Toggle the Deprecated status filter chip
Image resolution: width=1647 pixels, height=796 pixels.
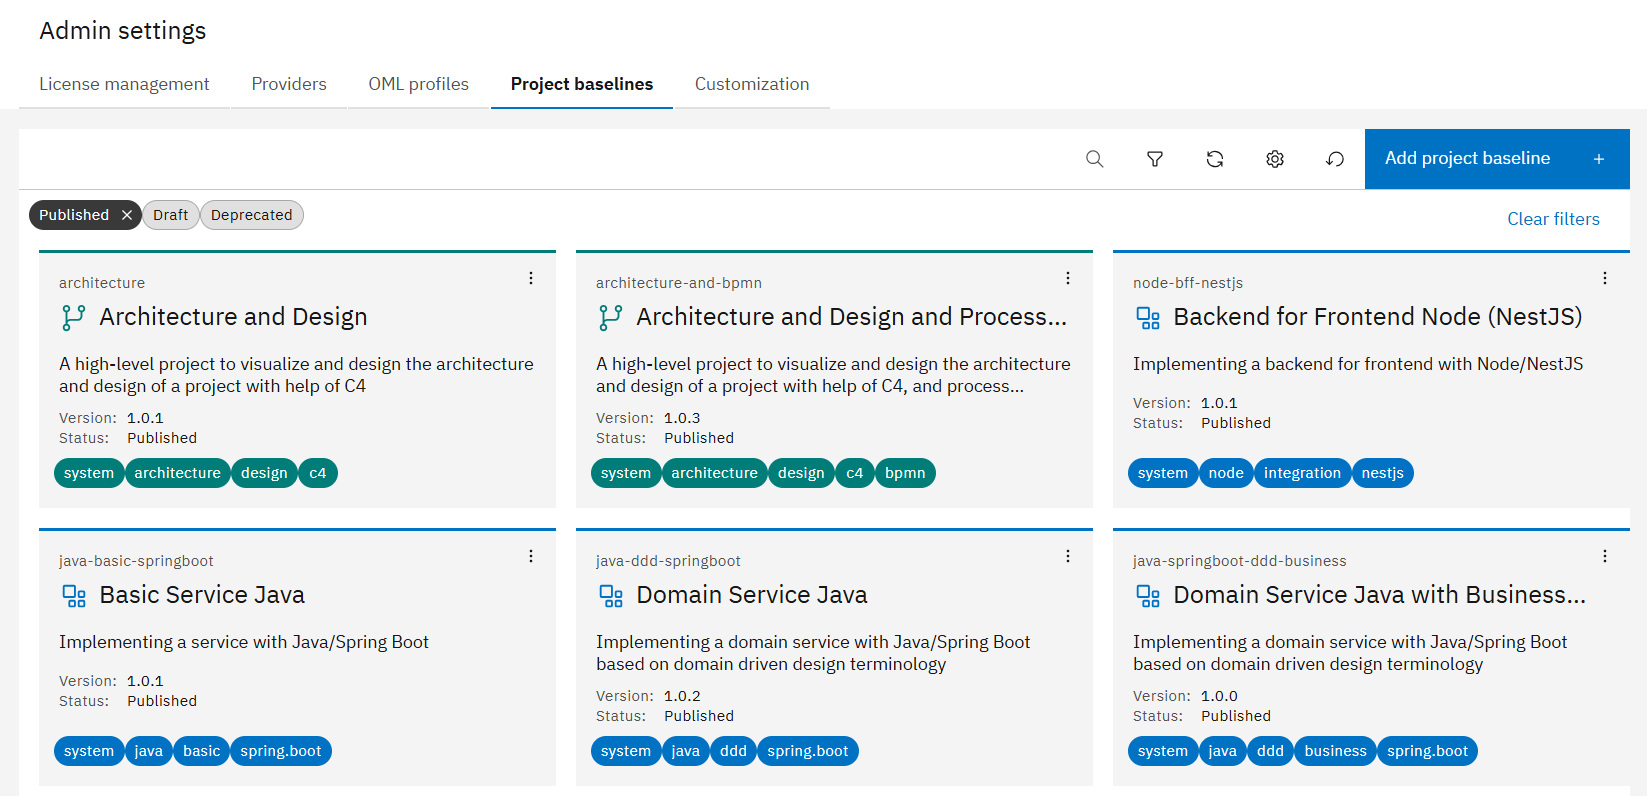tap(252, 215)
